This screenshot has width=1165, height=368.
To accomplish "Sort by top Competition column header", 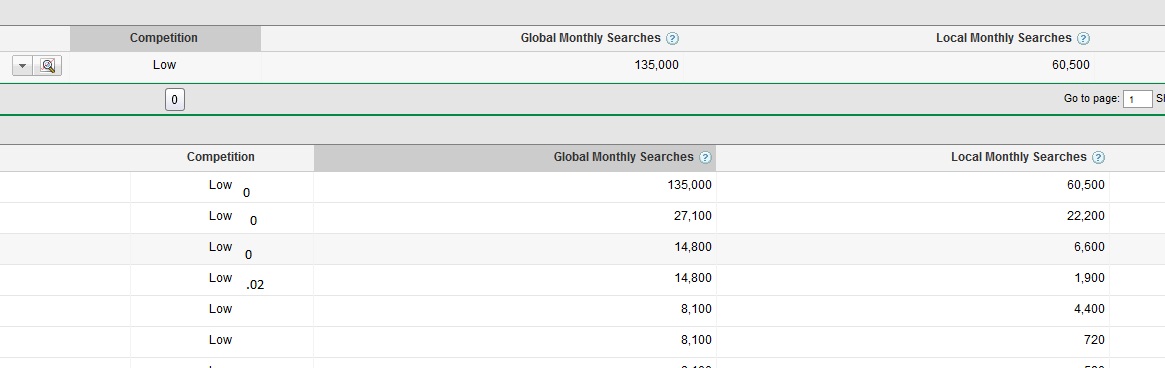I will [x=166, y=39].
